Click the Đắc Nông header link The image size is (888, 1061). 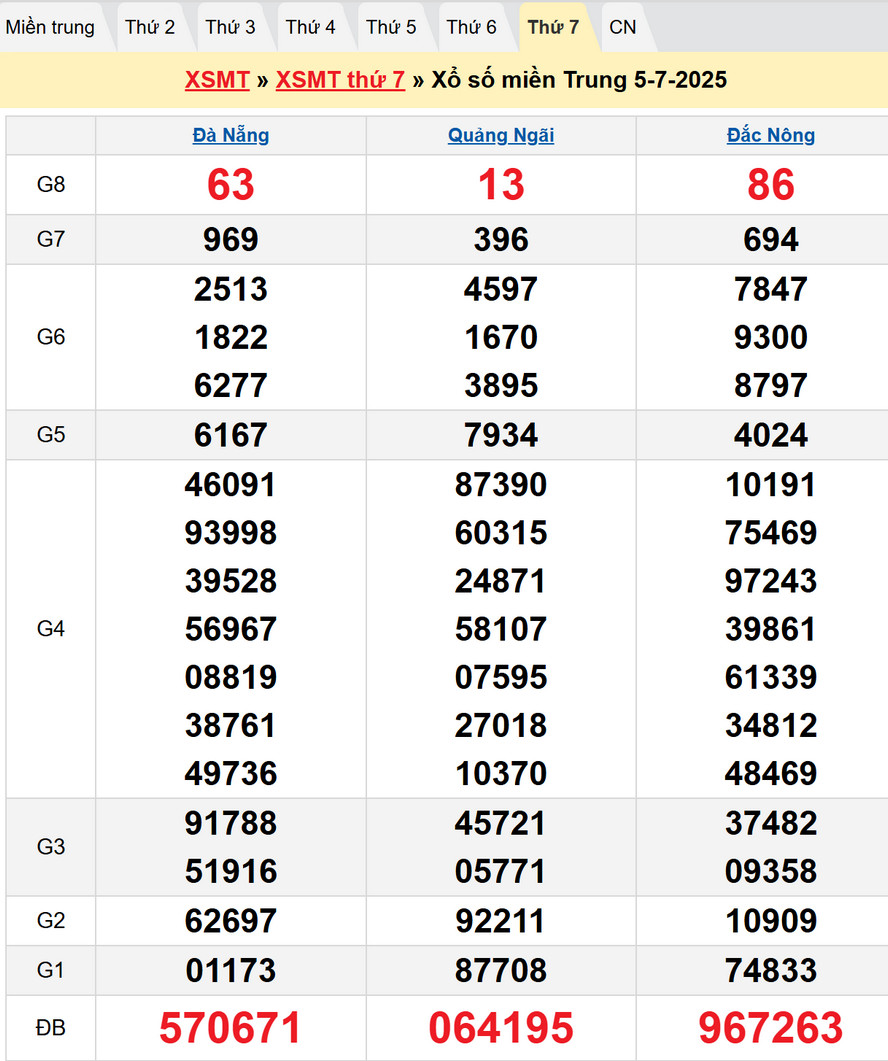coord(771,136)
